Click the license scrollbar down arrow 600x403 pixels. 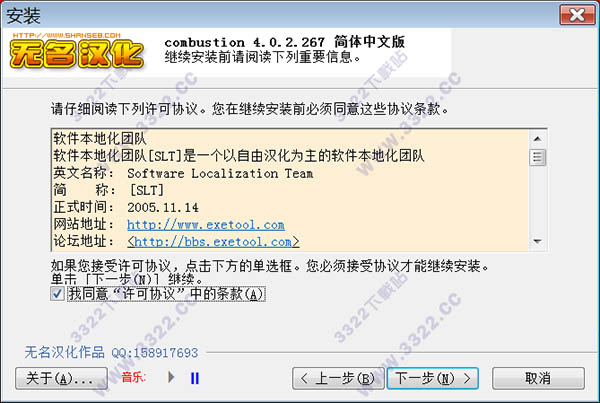coord(538,241)
